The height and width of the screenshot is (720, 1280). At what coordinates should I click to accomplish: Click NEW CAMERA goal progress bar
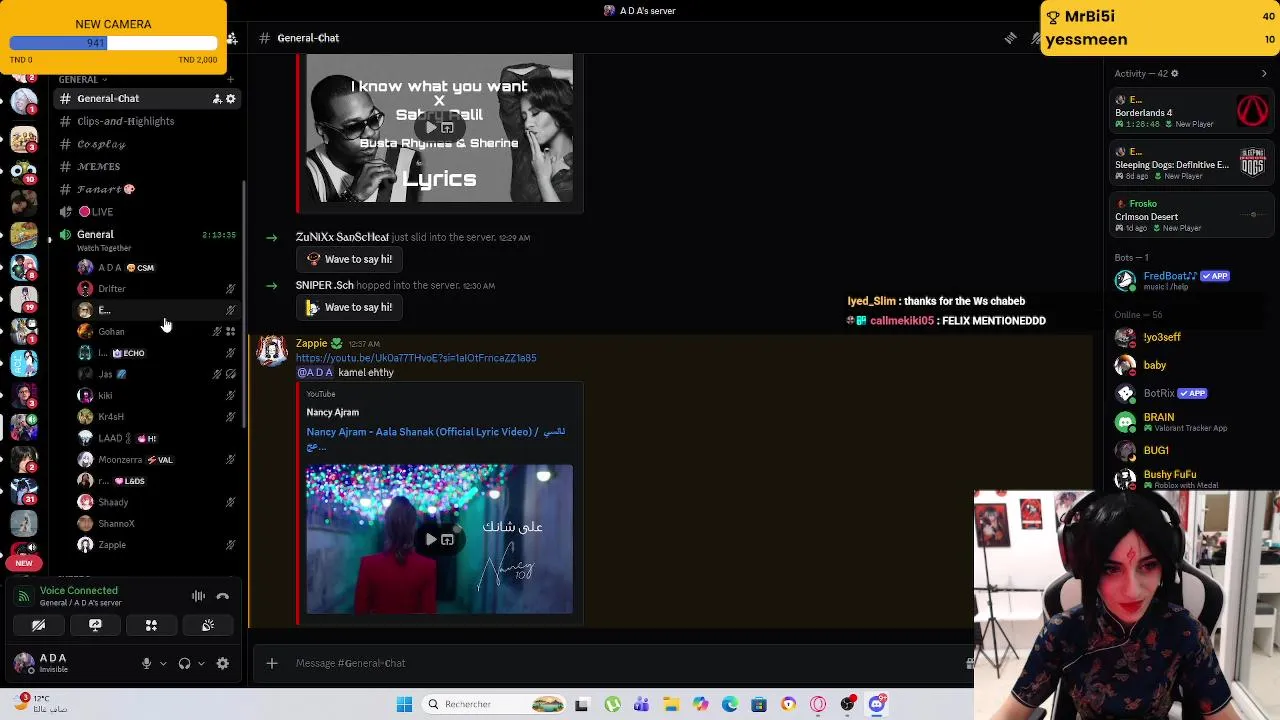pos(113,43)
